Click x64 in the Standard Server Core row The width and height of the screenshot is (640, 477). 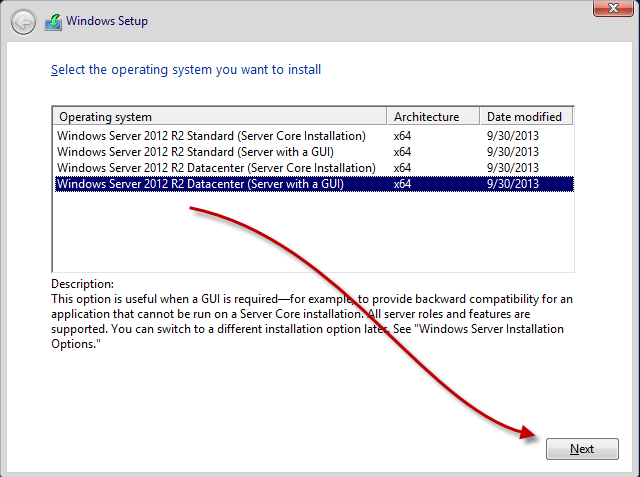[x=402, y=136]
